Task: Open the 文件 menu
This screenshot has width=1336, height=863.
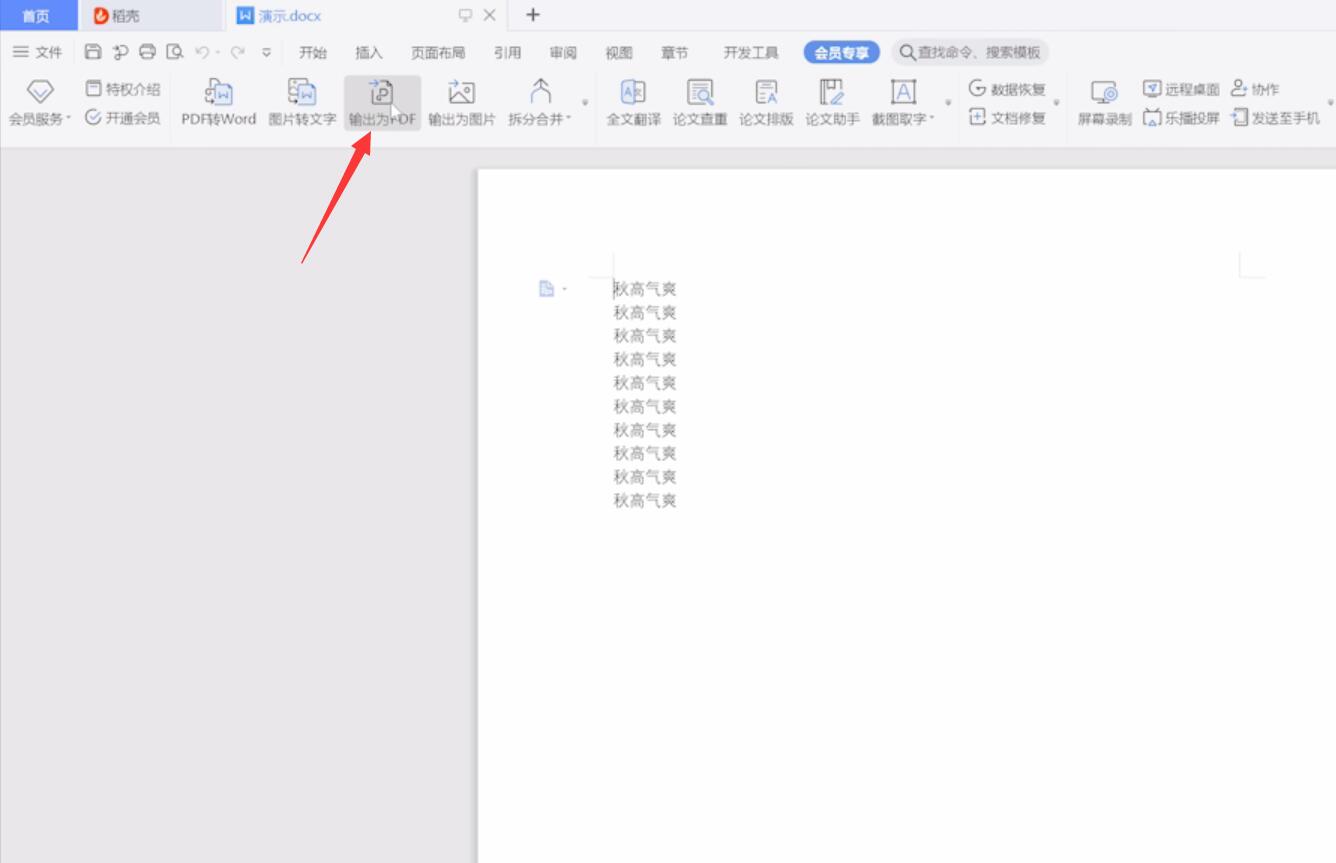Action: (37, 52)
